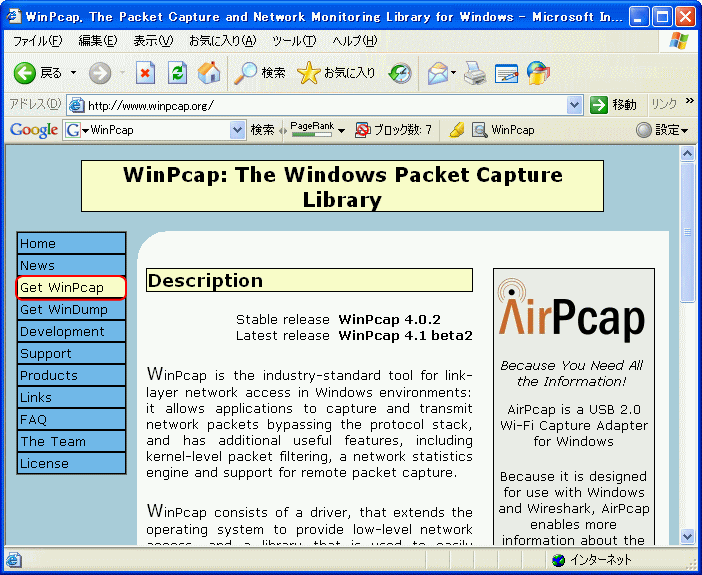Print the page with printer icon
This screenshot has height=575, width=702.
(x=475, y=73)
